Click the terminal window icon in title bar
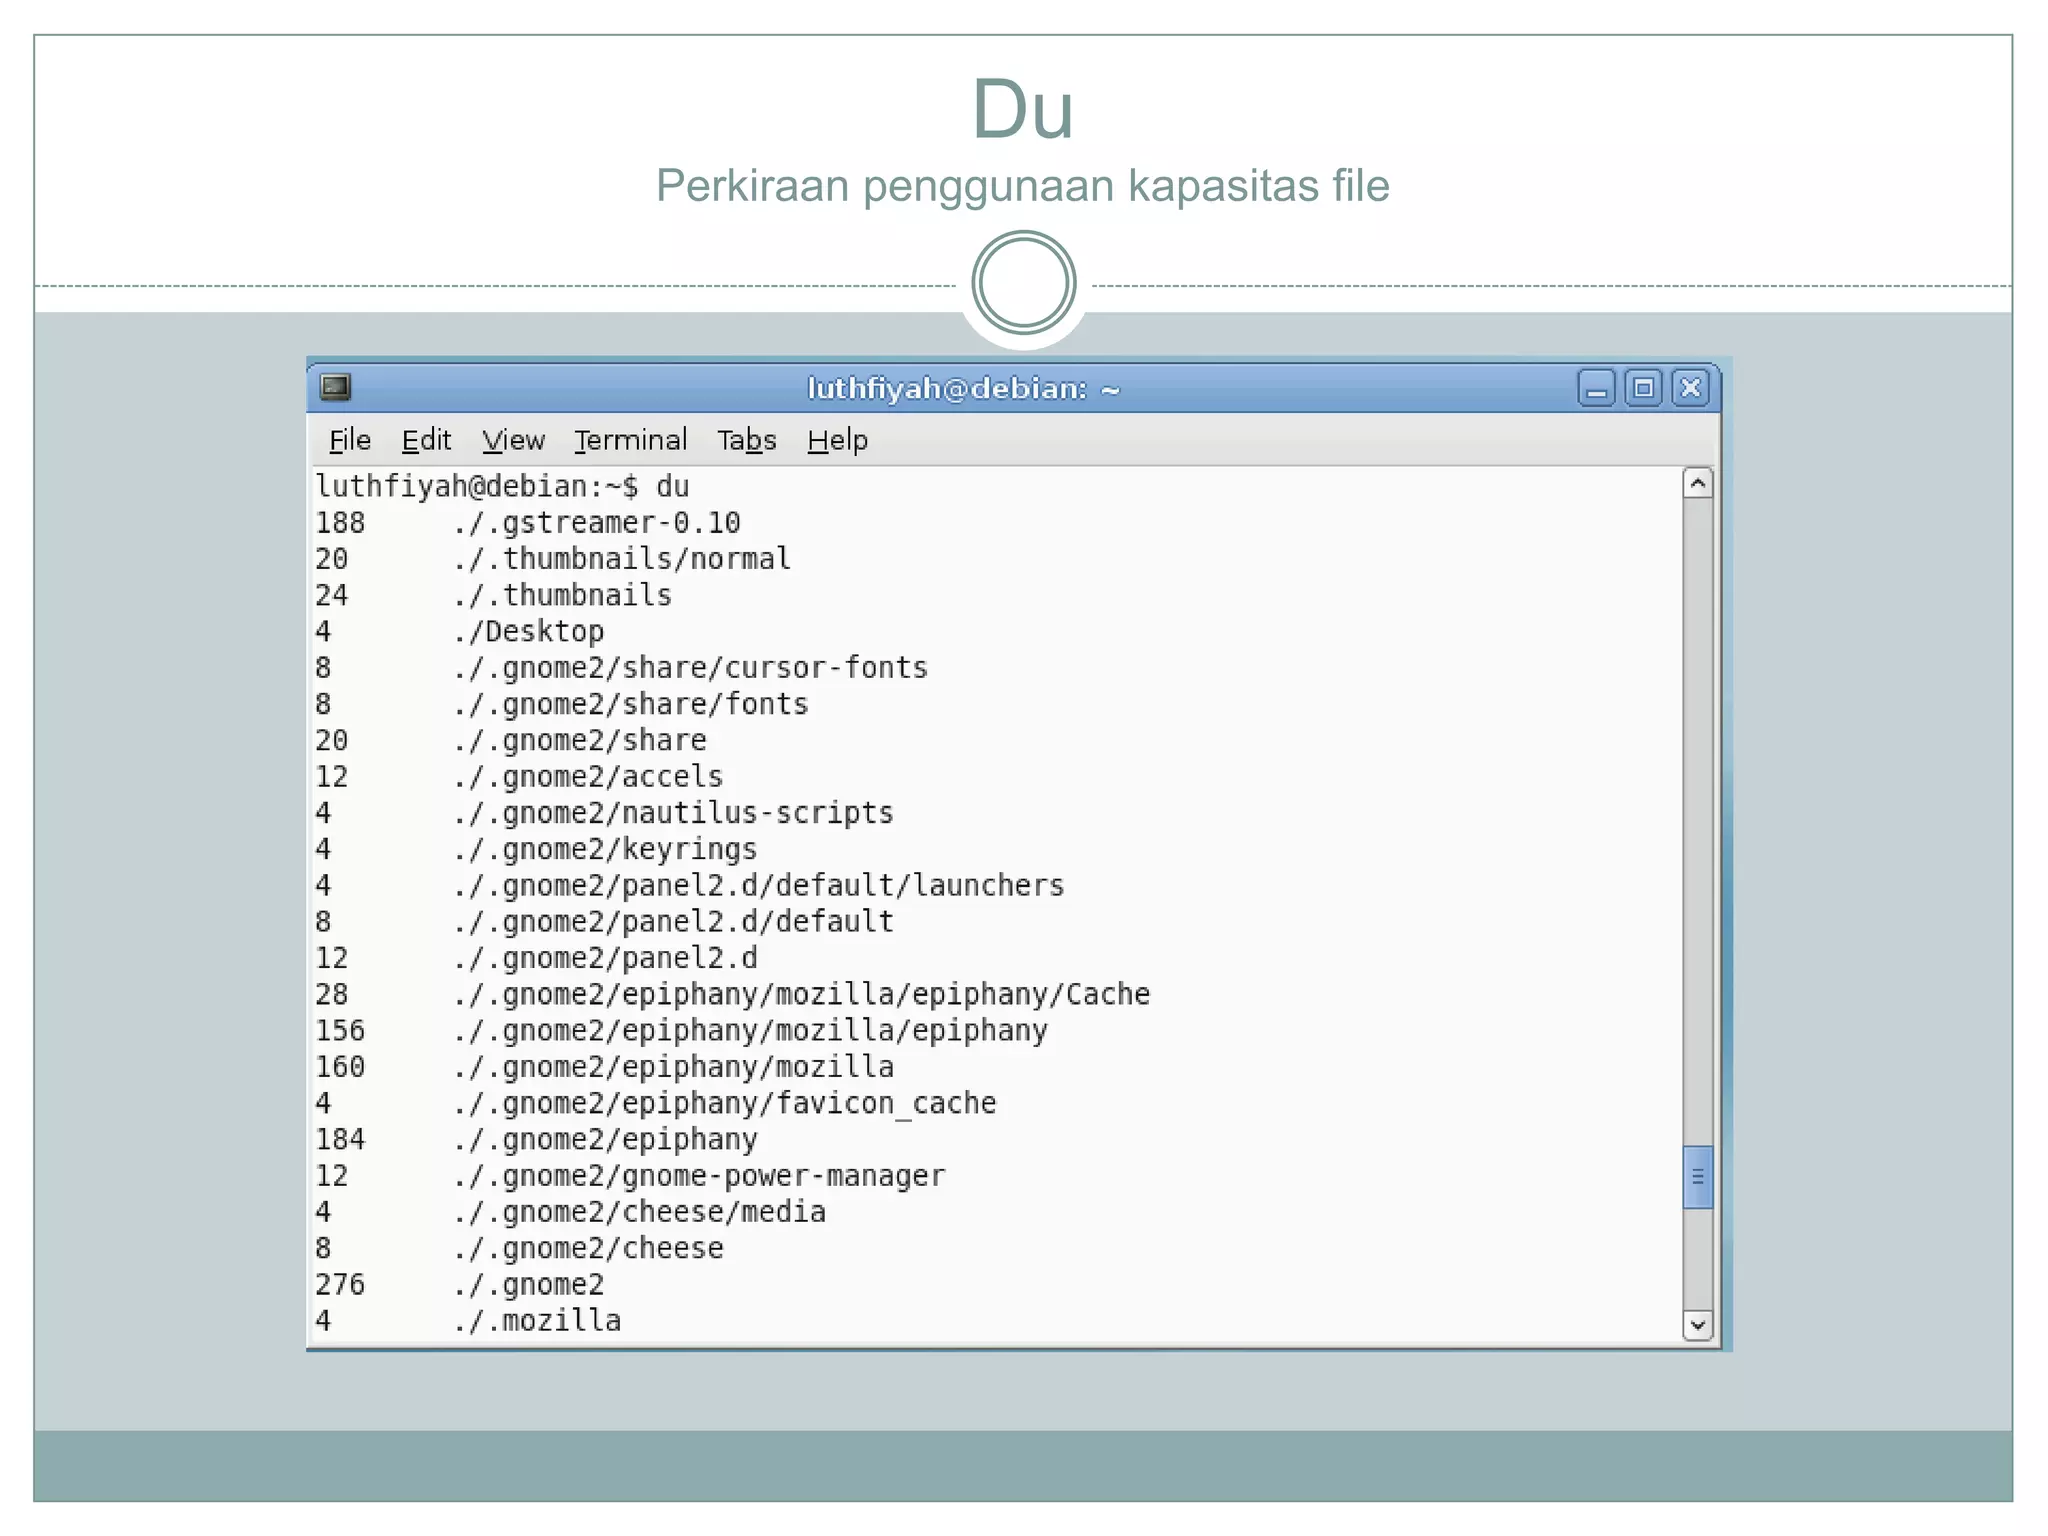This screenshot has height=1536, width=2048. point(335,387)
